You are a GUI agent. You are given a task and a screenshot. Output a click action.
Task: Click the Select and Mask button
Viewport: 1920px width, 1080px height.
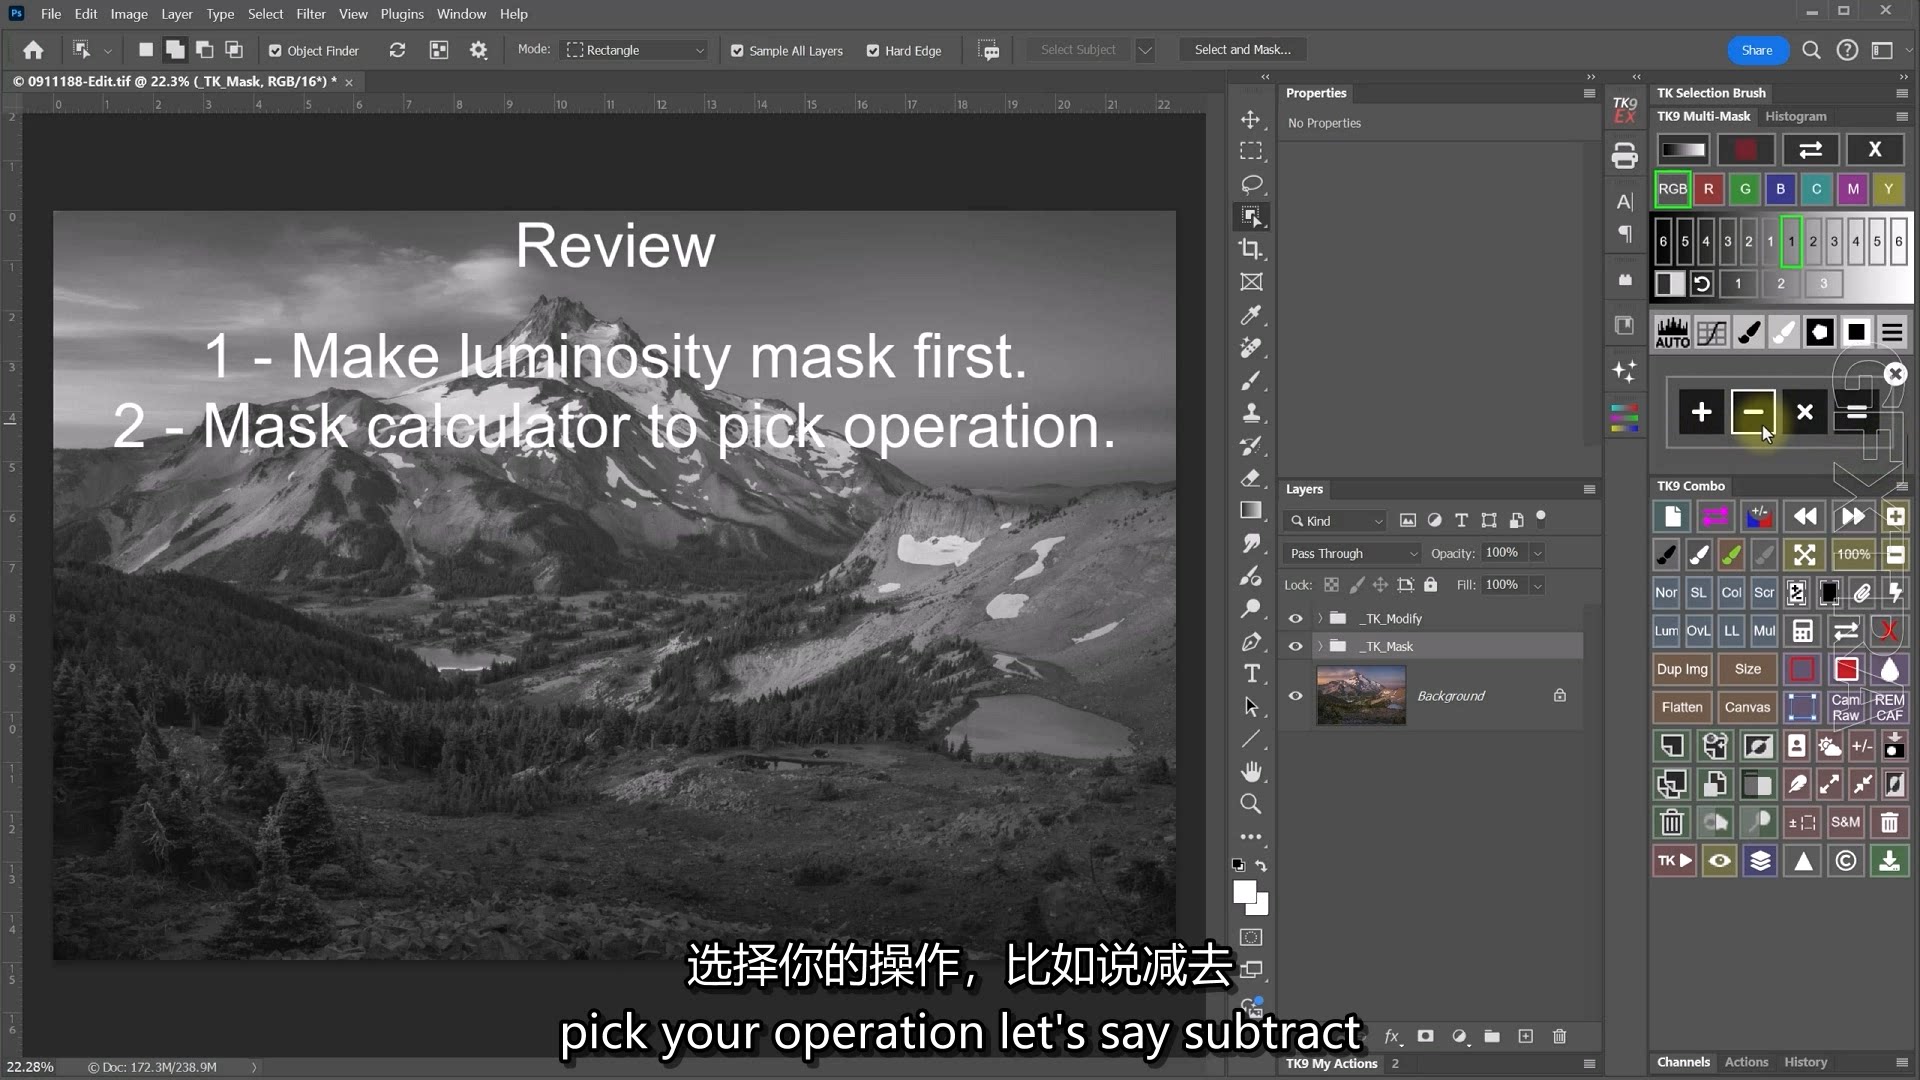click(1242, 50)
